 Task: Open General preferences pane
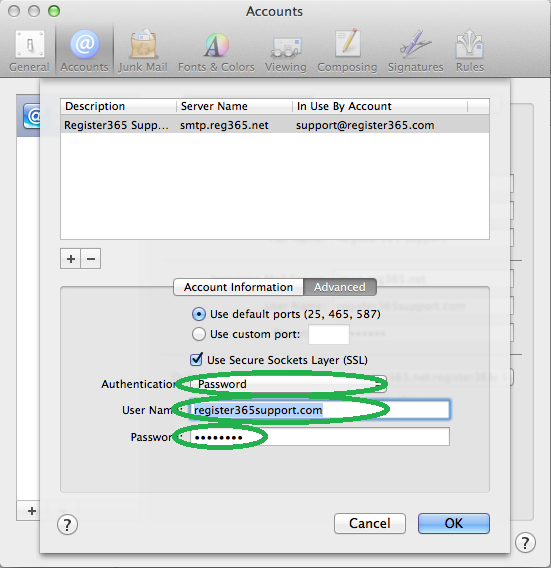tap(29, 51)
